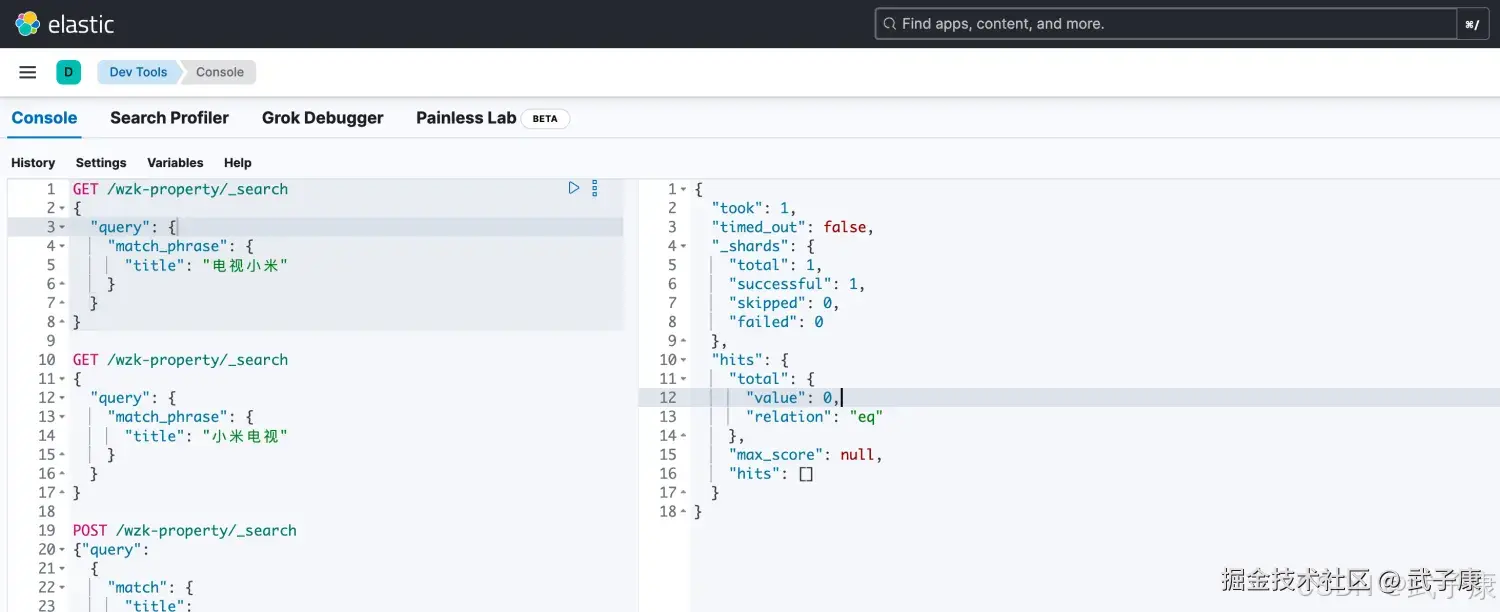Click the keyboard shortcut badge in the search bar

(x=1472, y=24)
